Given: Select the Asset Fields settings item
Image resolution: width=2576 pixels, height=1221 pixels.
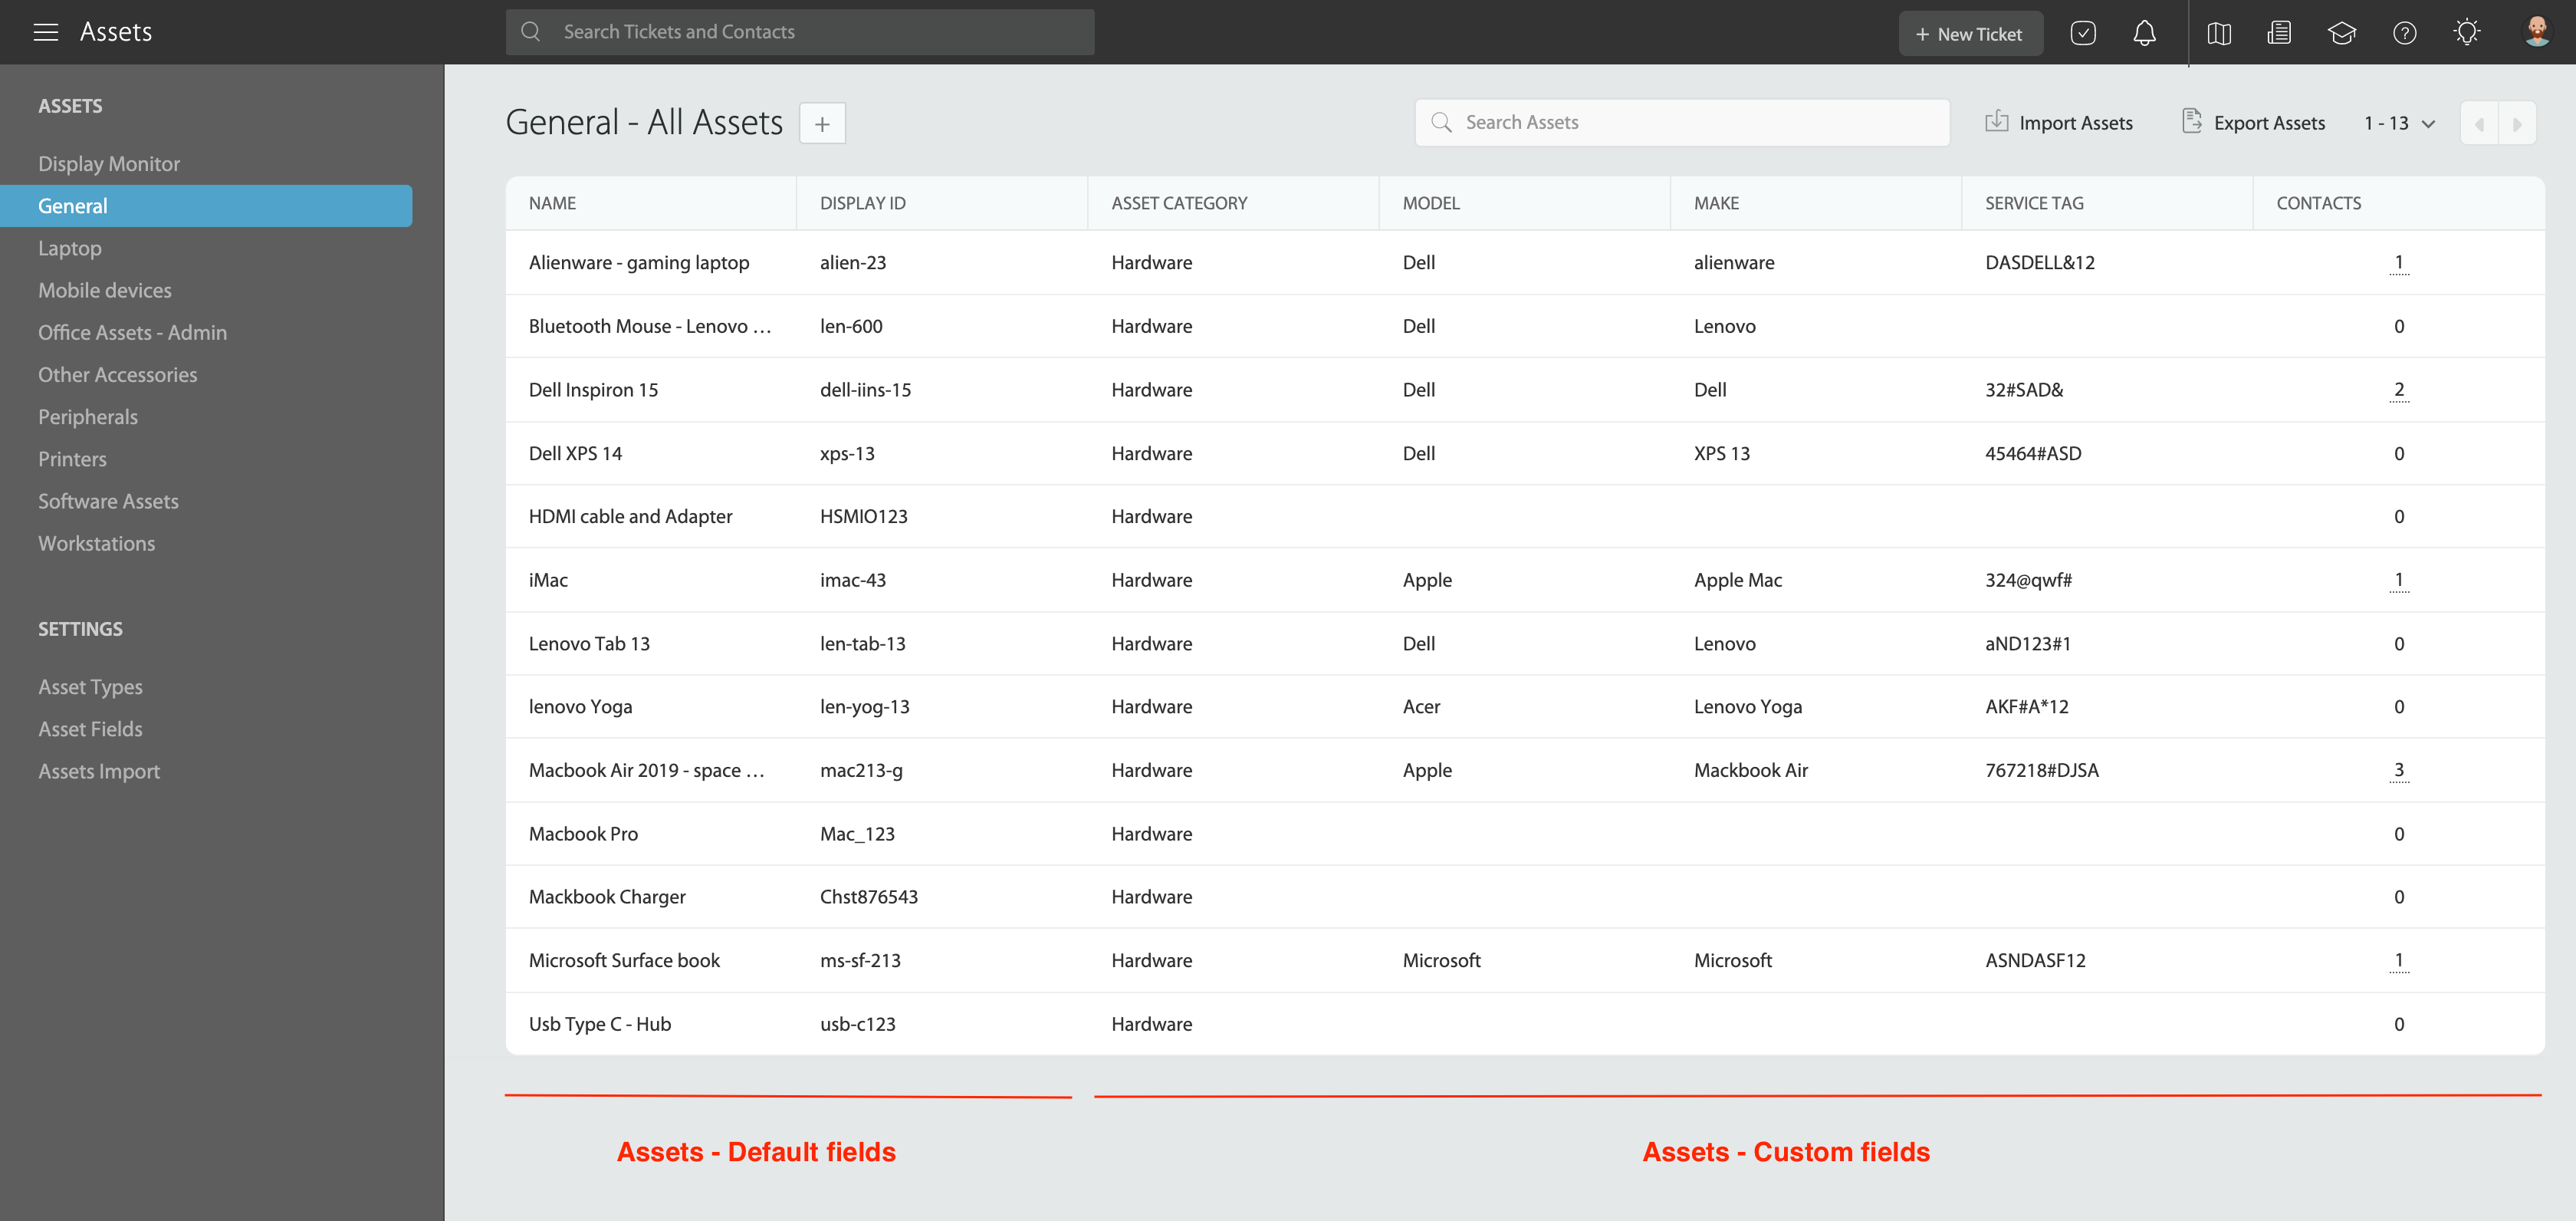Looking at the screenshot, I should point(90,728).
